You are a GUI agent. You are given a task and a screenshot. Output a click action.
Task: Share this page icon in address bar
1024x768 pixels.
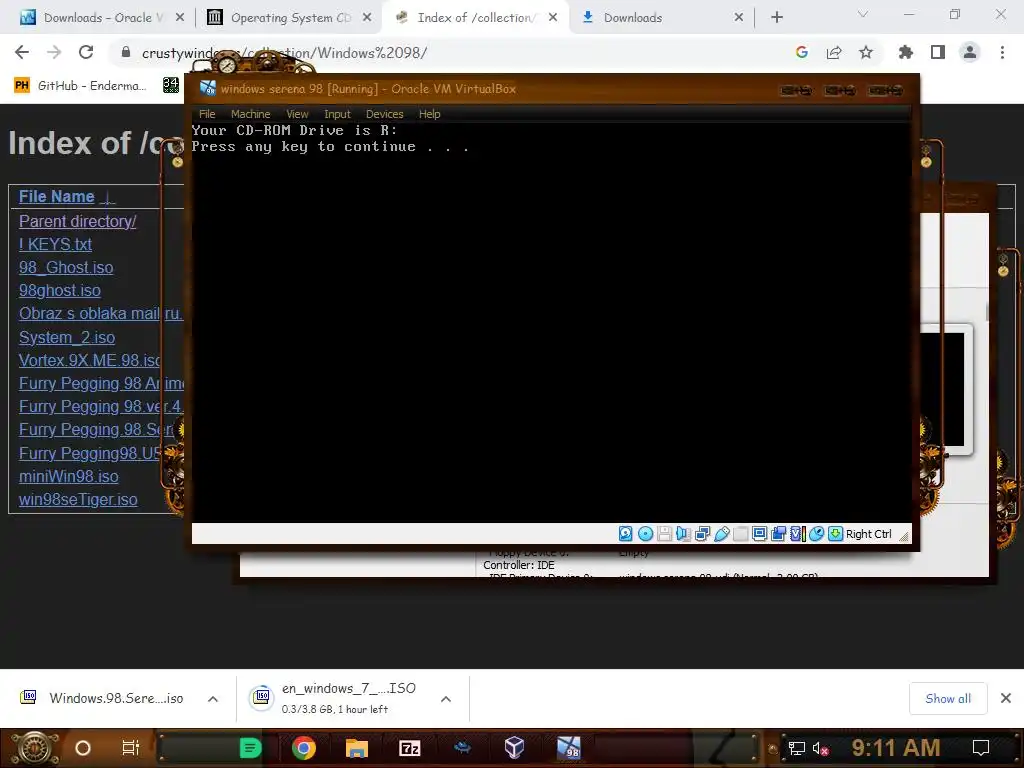point(834,52)
